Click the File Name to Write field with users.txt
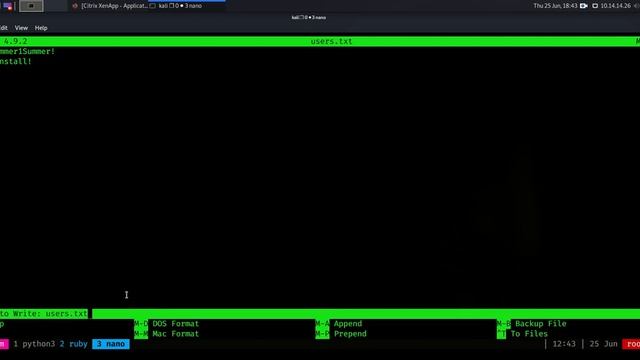 pos(320,313)
